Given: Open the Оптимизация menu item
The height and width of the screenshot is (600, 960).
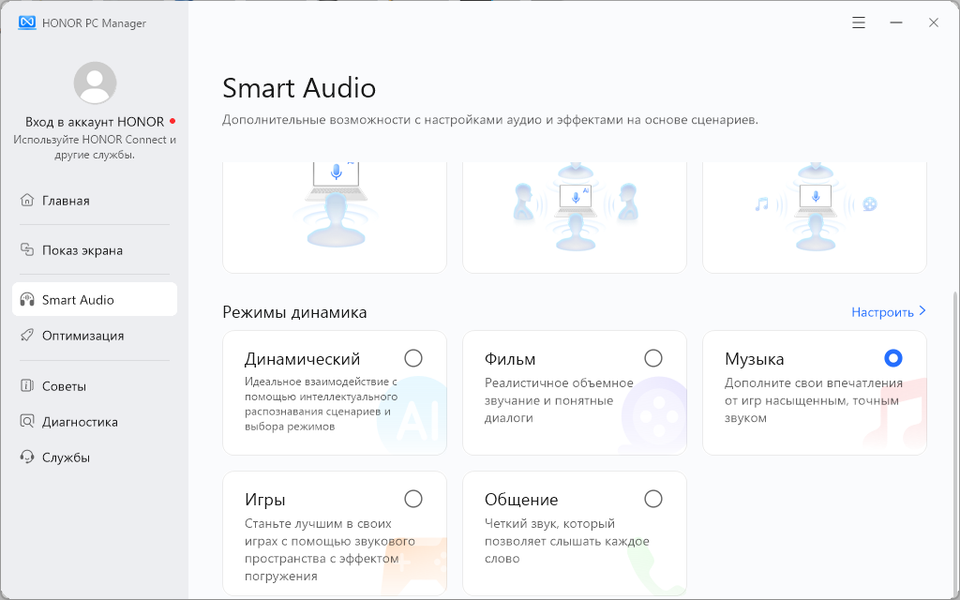Looking at the screenshot, I should (95, 336).
